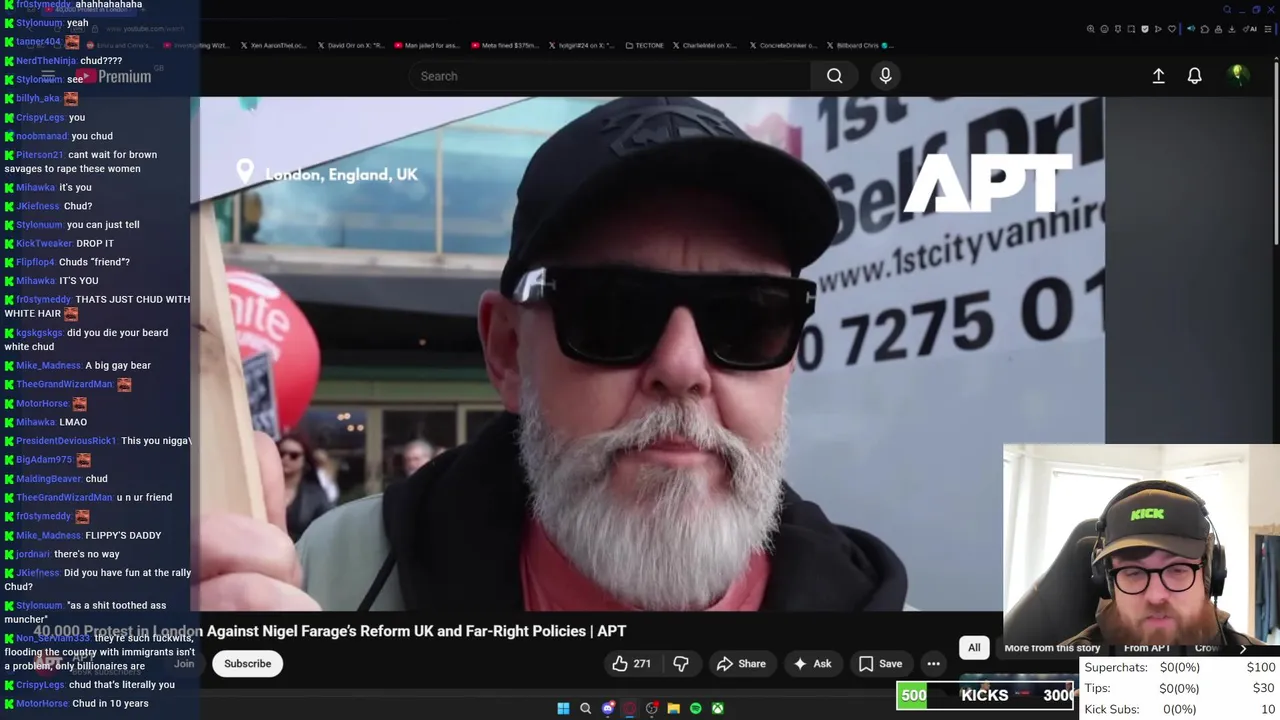Switch to the TECTONE tab

(x=645, y=45)
